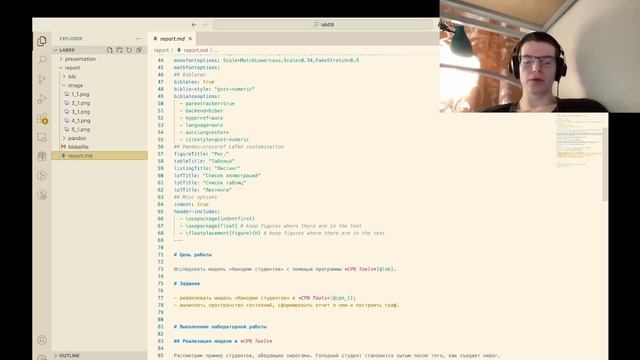The width and height of the screenshot is (640, 360).
Task: Click the 'mathfontoptions:' line
Action: (197, 67)
